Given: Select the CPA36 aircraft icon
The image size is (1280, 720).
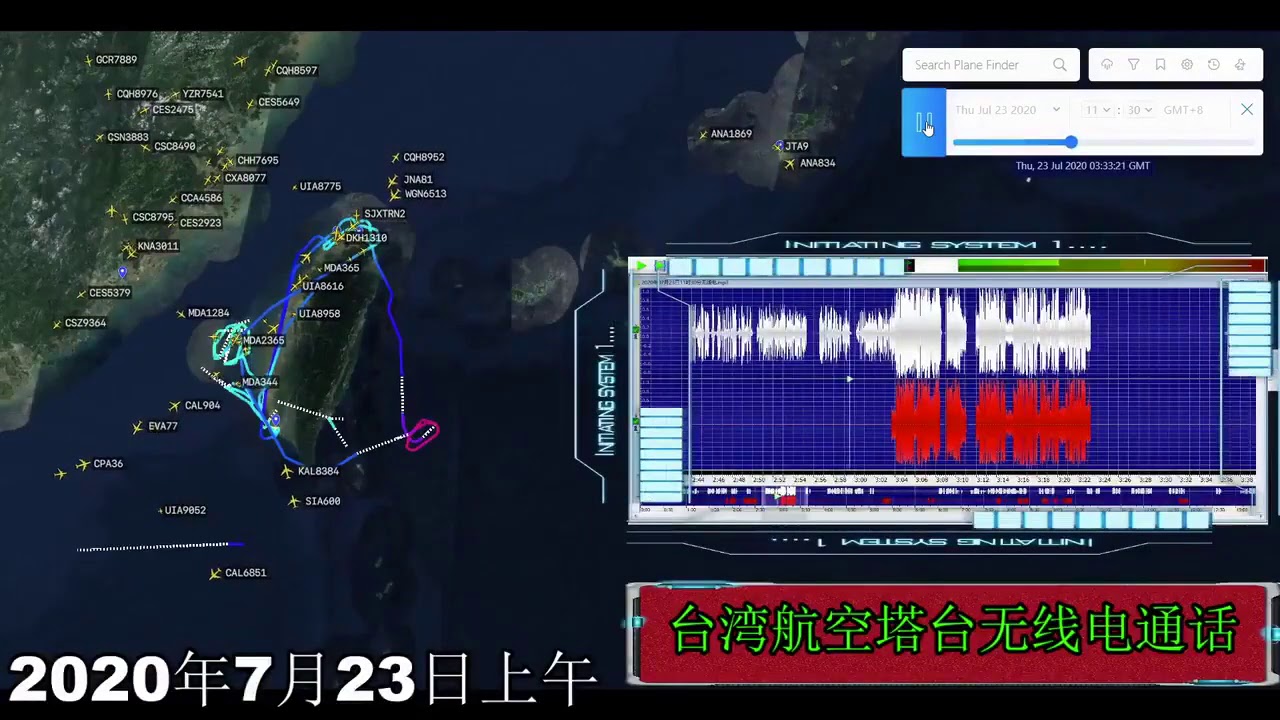Looking at the screenshot, I should [83, 464].
